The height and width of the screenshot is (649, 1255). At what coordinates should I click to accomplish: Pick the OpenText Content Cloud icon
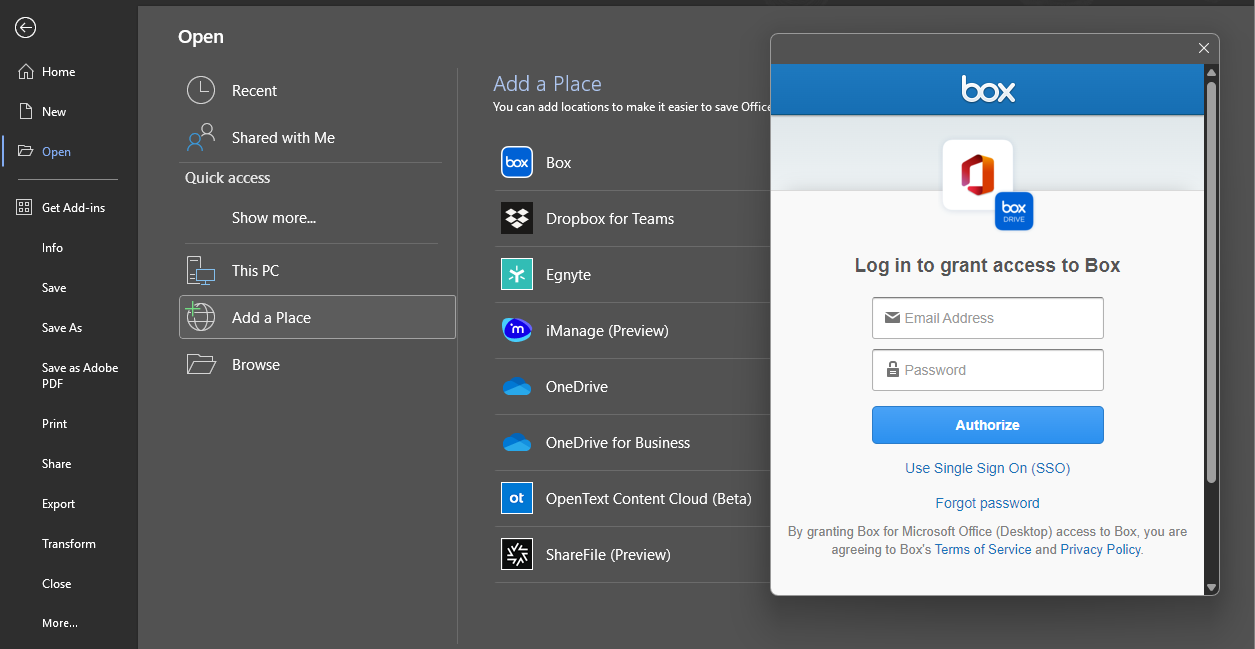pyautogui.click(x=517, y=498)
